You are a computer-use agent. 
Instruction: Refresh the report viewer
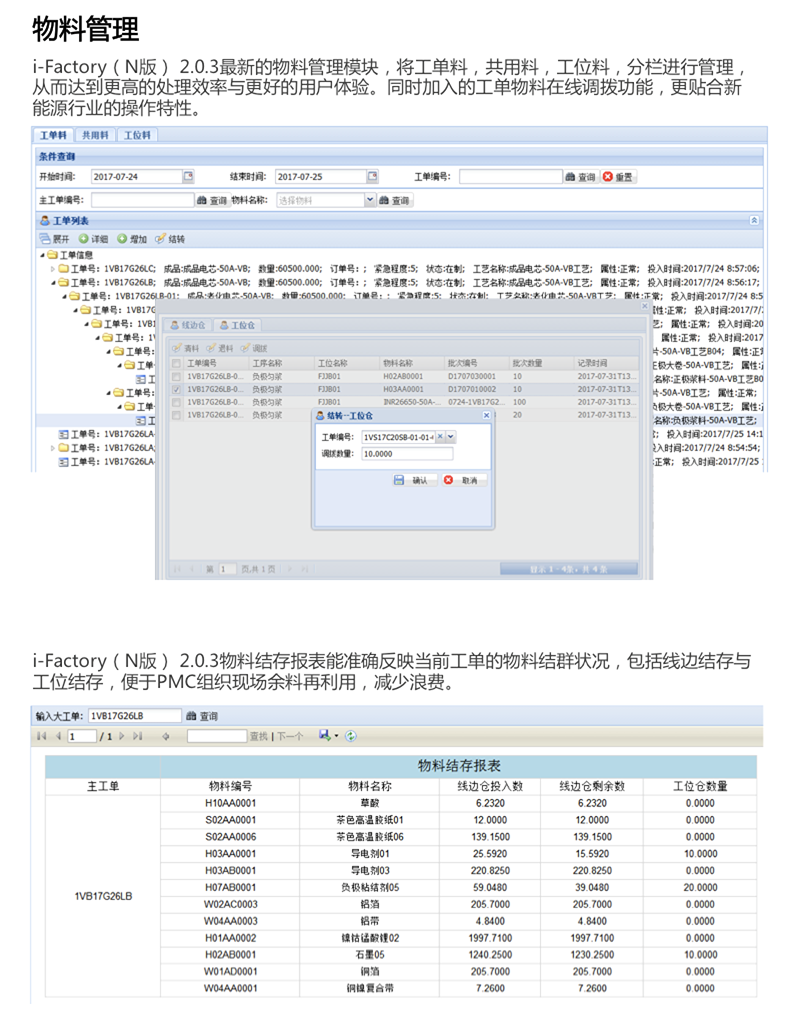point(351,736)
